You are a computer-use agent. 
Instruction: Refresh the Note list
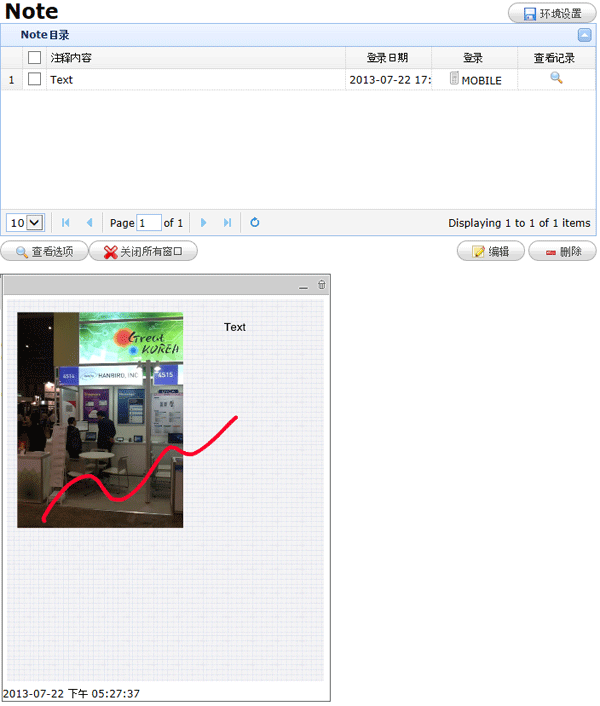point(255,223)
